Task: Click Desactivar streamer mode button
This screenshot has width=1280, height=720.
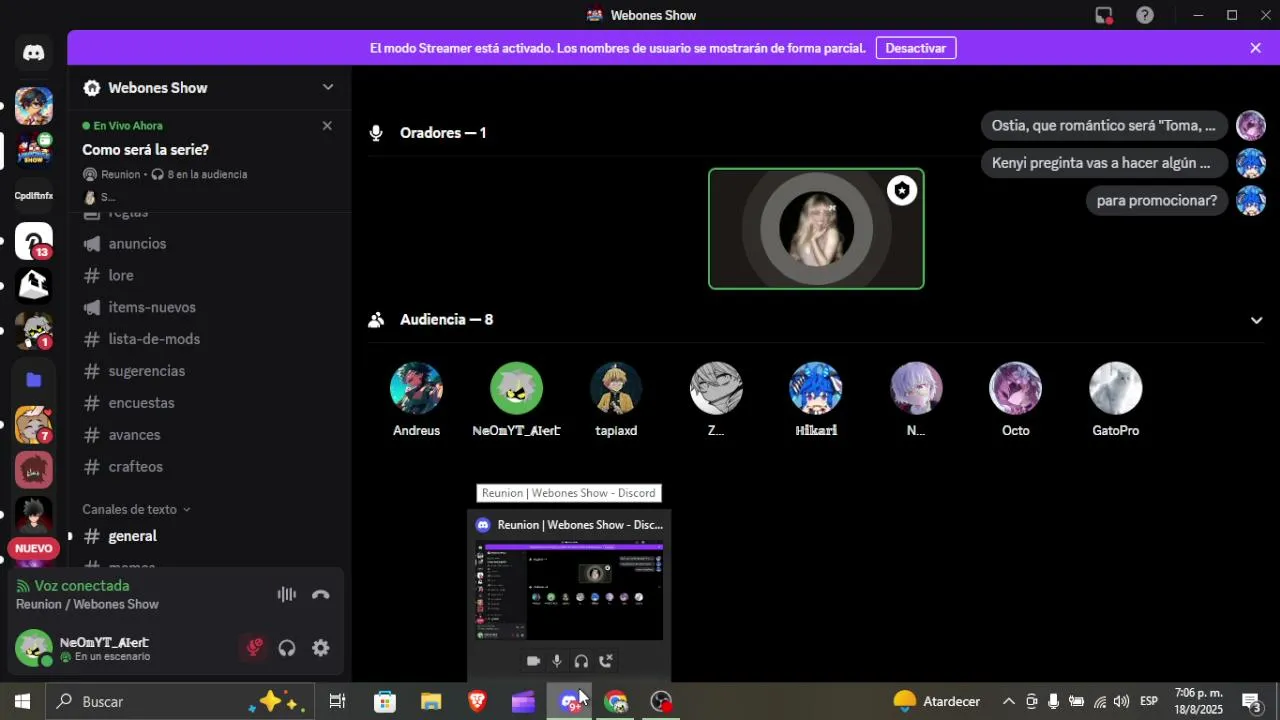Action: point(916,48)
